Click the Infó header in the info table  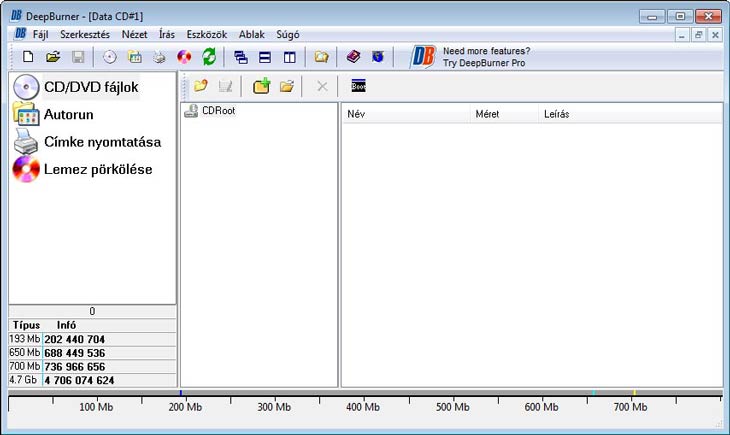pos(66,325)
